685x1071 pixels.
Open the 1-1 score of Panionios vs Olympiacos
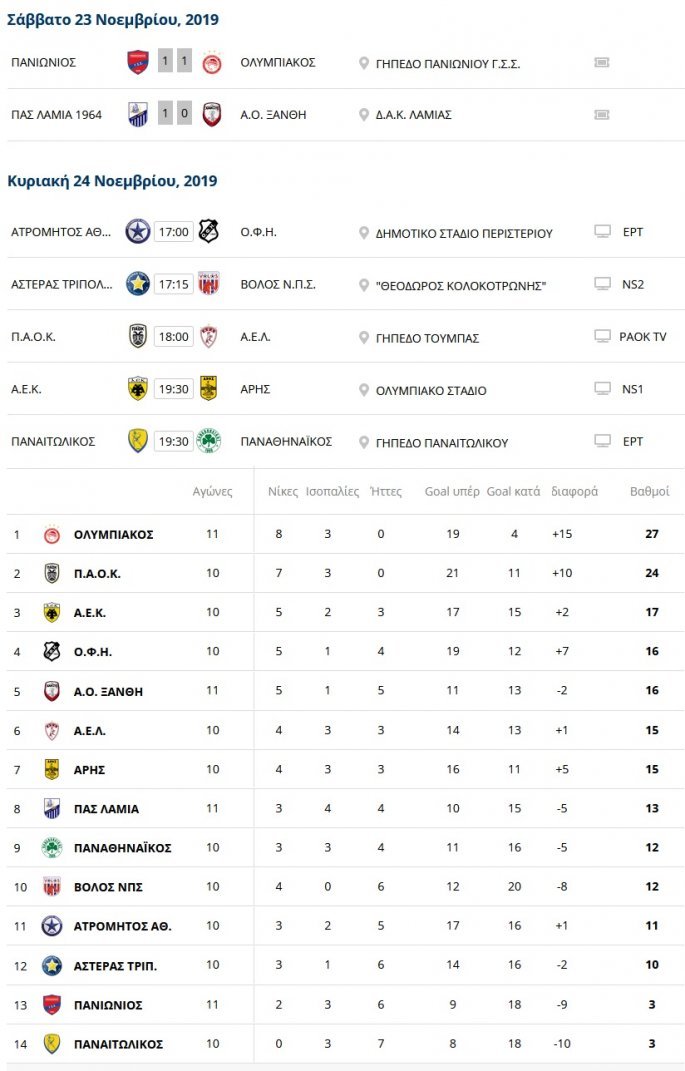click(x=175, y=62)
